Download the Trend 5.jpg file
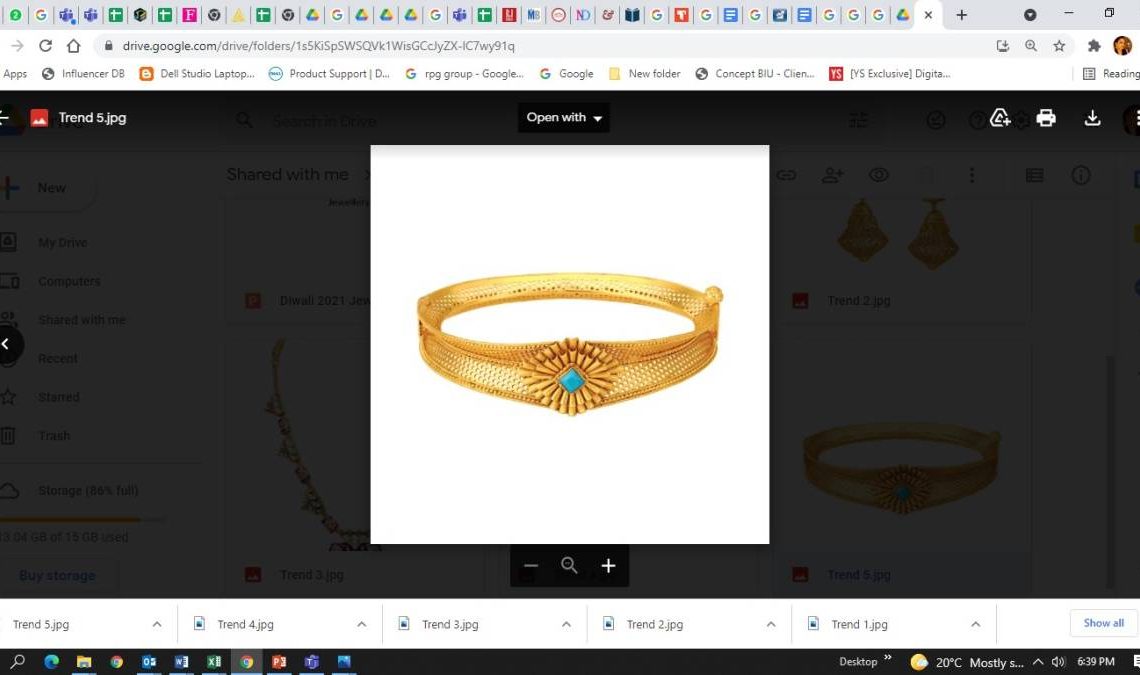Screen dimensions: 1140x675 point(1092,118)
